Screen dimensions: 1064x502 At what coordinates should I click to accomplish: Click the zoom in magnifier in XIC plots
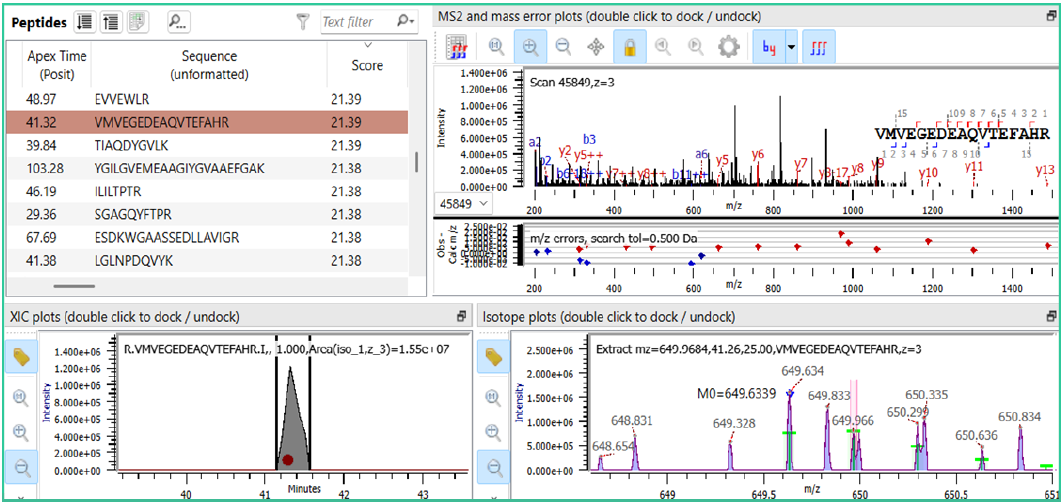(x=21, y=432)
